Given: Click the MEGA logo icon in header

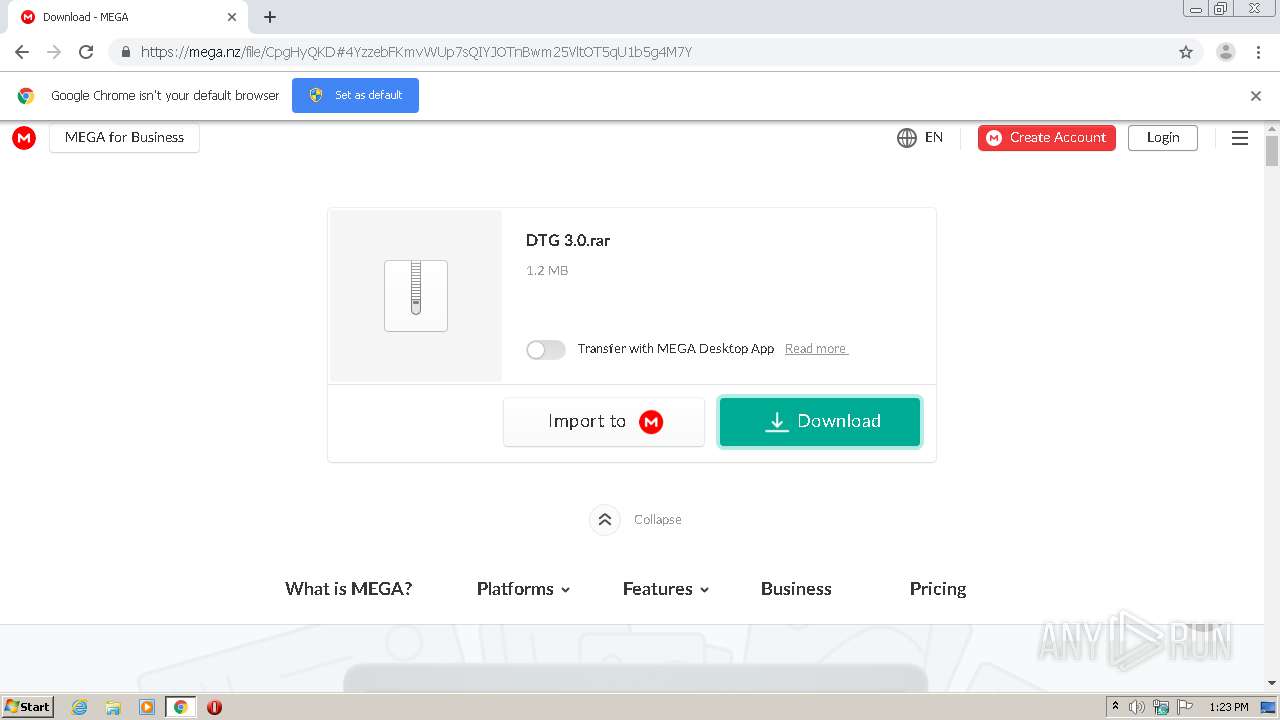Looking at the screenshot, I should click(x=24, y=138).
